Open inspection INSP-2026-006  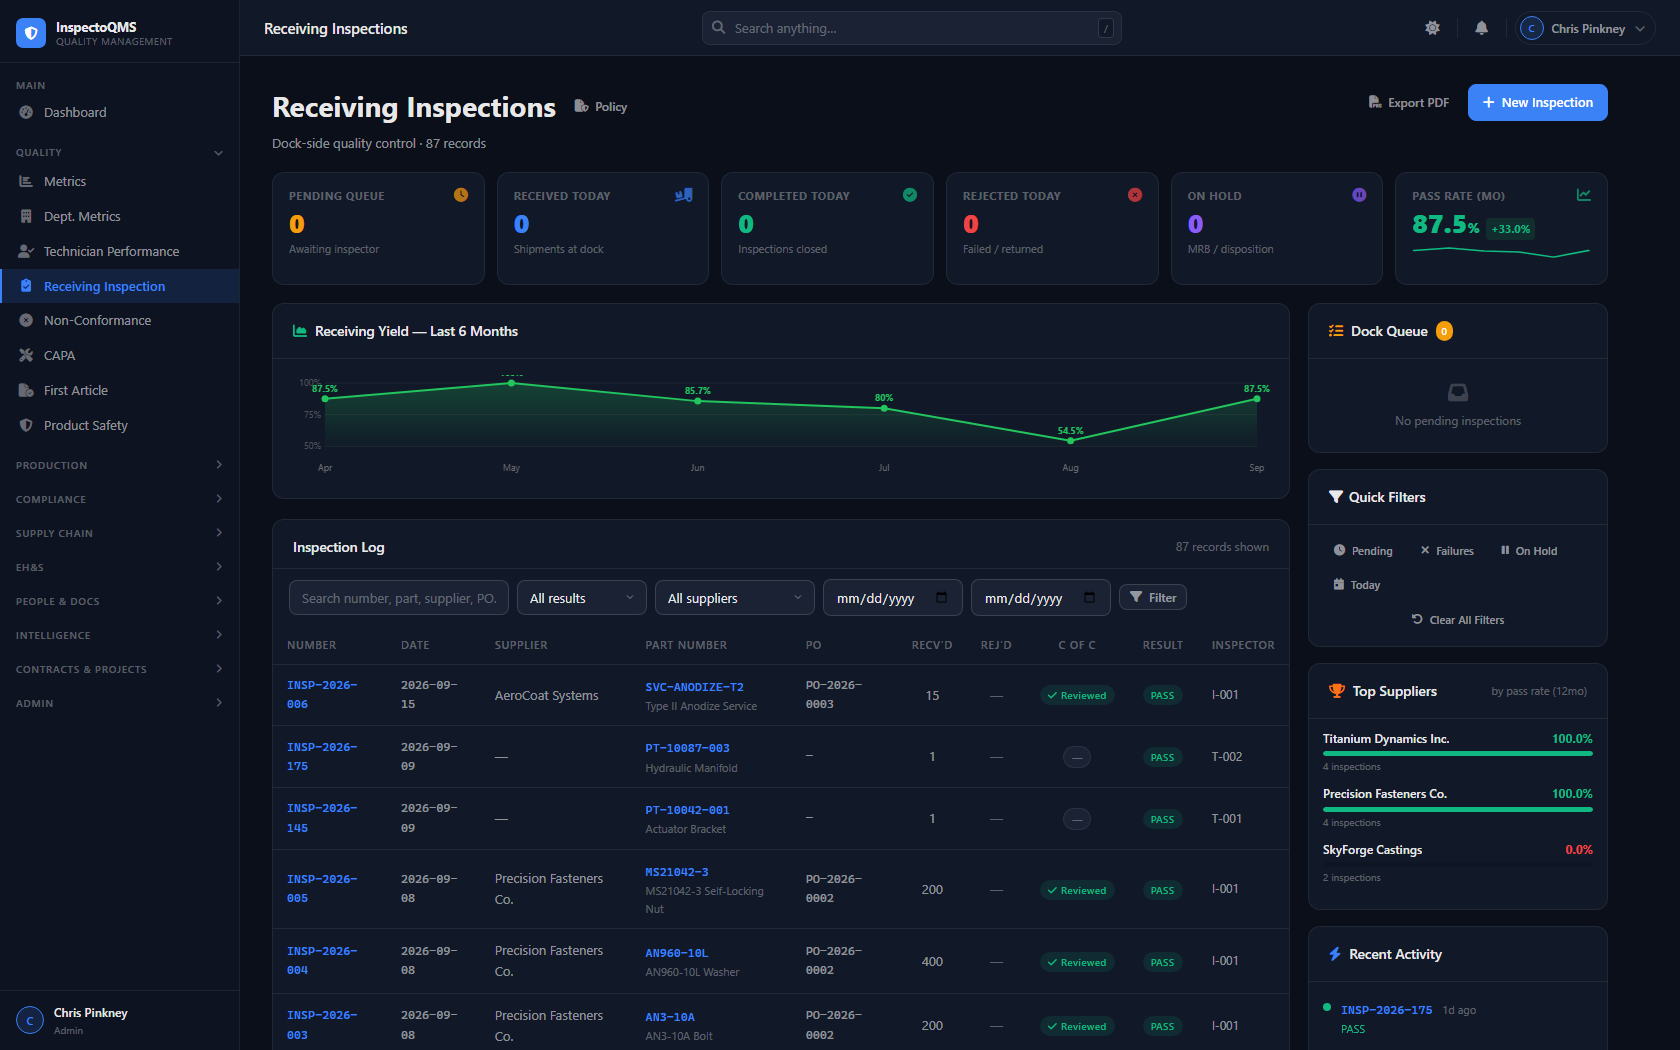point(322,694)
